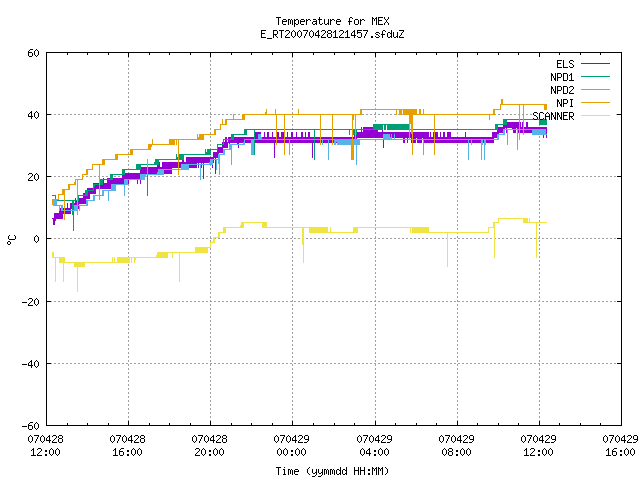Select the NPI legend label
640x480 pixels.
tap(565, 103)
